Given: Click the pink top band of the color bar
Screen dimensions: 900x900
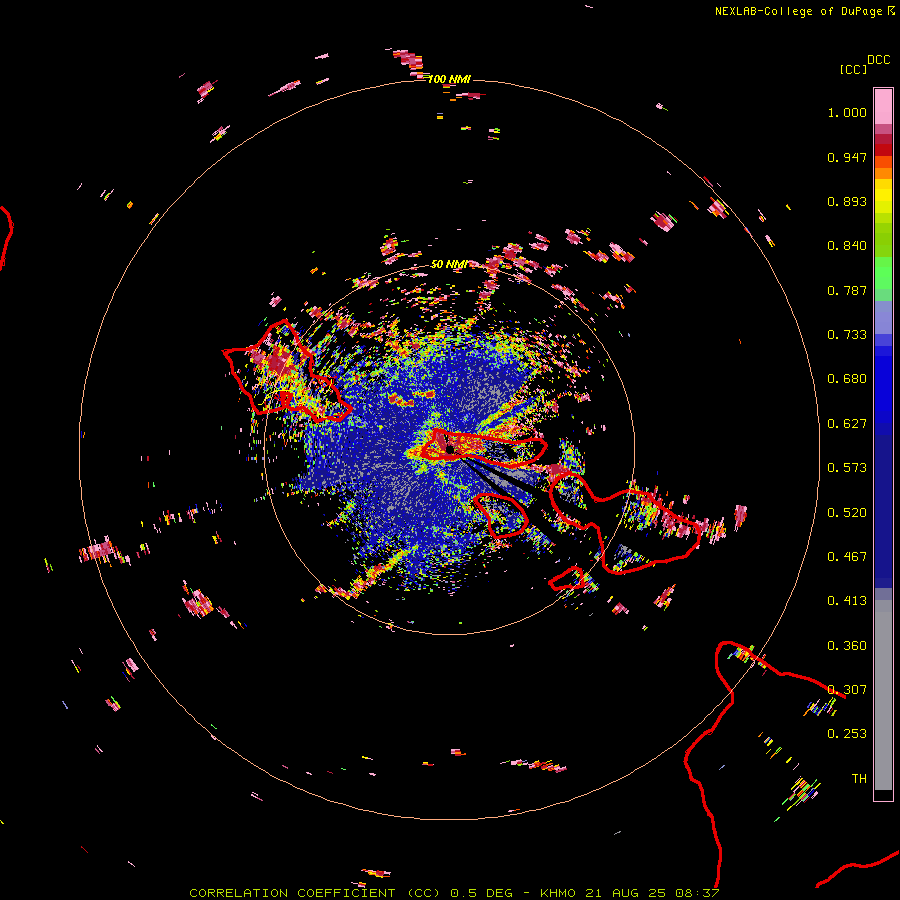Looking at the screenshot, I should [883, 107].
